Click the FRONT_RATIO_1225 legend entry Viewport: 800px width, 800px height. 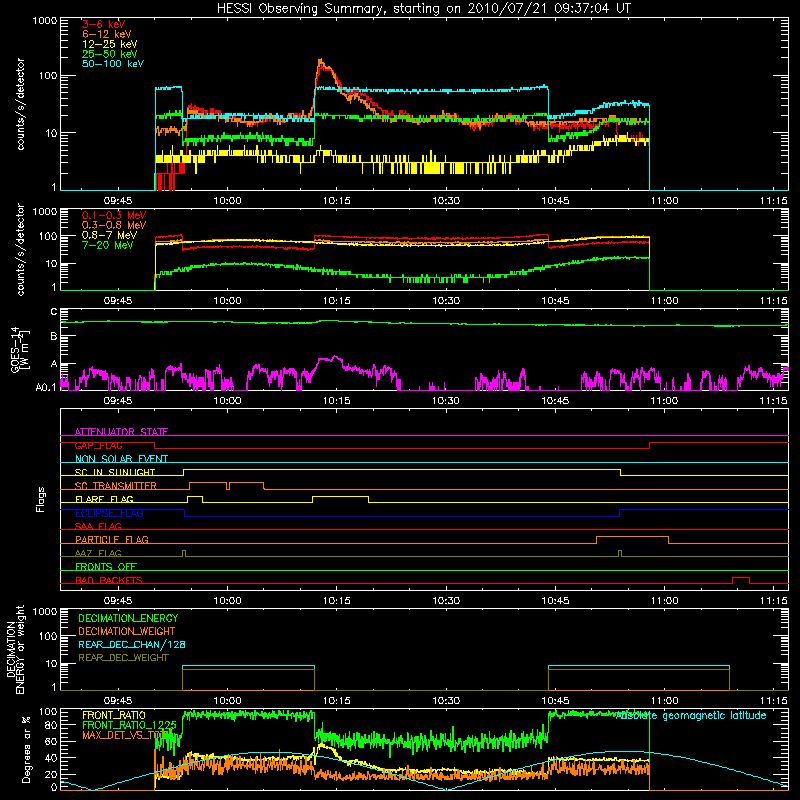coord(129,726)
